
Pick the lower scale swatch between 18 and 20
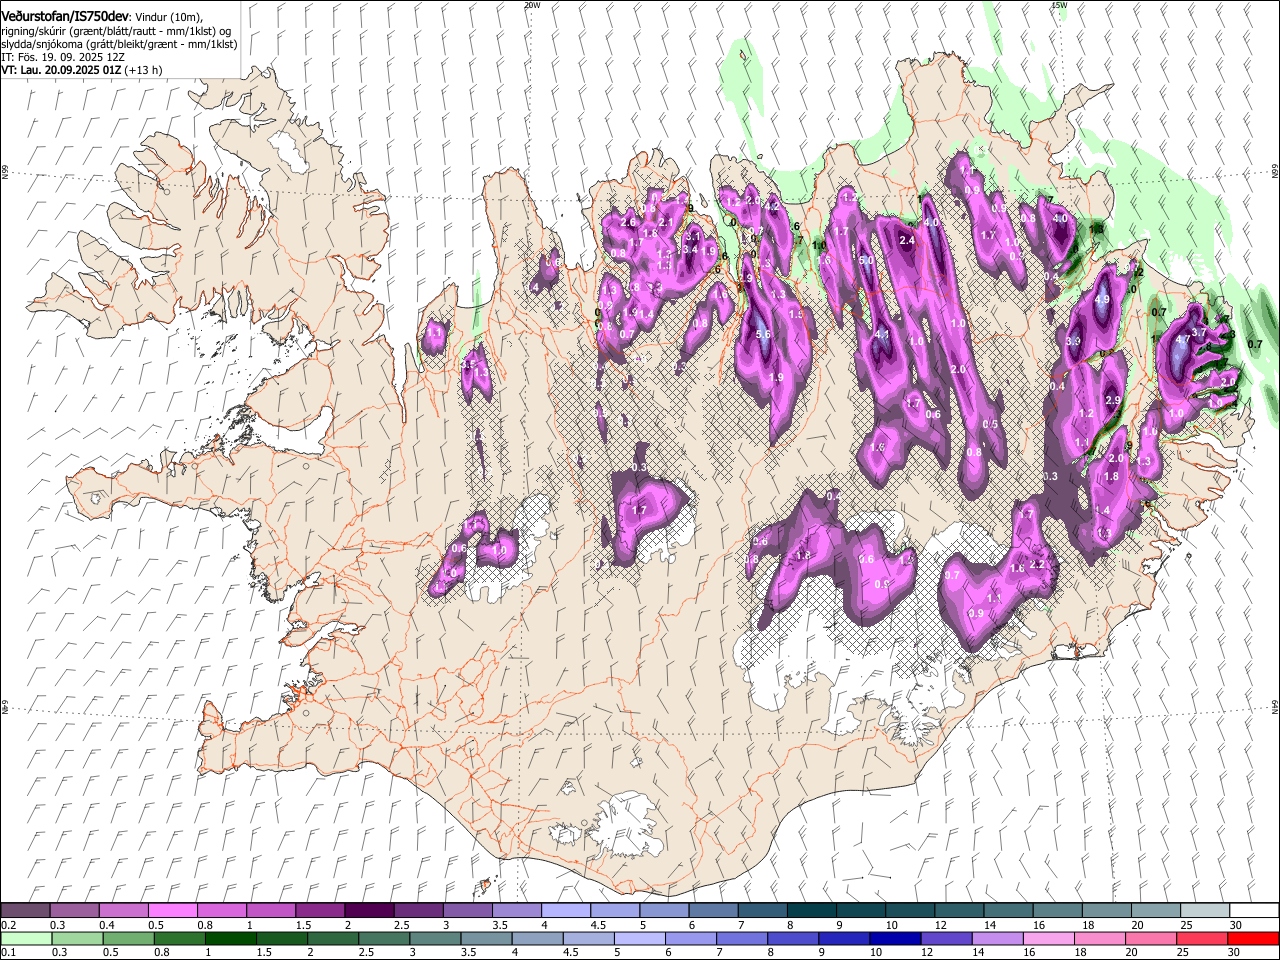tap(1101, 938)
